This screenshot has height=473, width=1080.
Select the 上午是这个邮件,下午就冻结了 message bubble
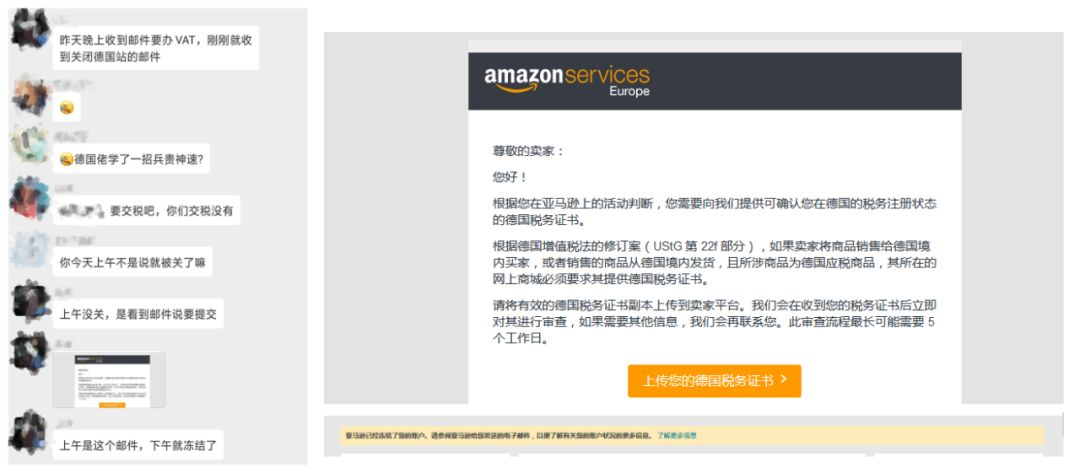click(x=138, y=445)
